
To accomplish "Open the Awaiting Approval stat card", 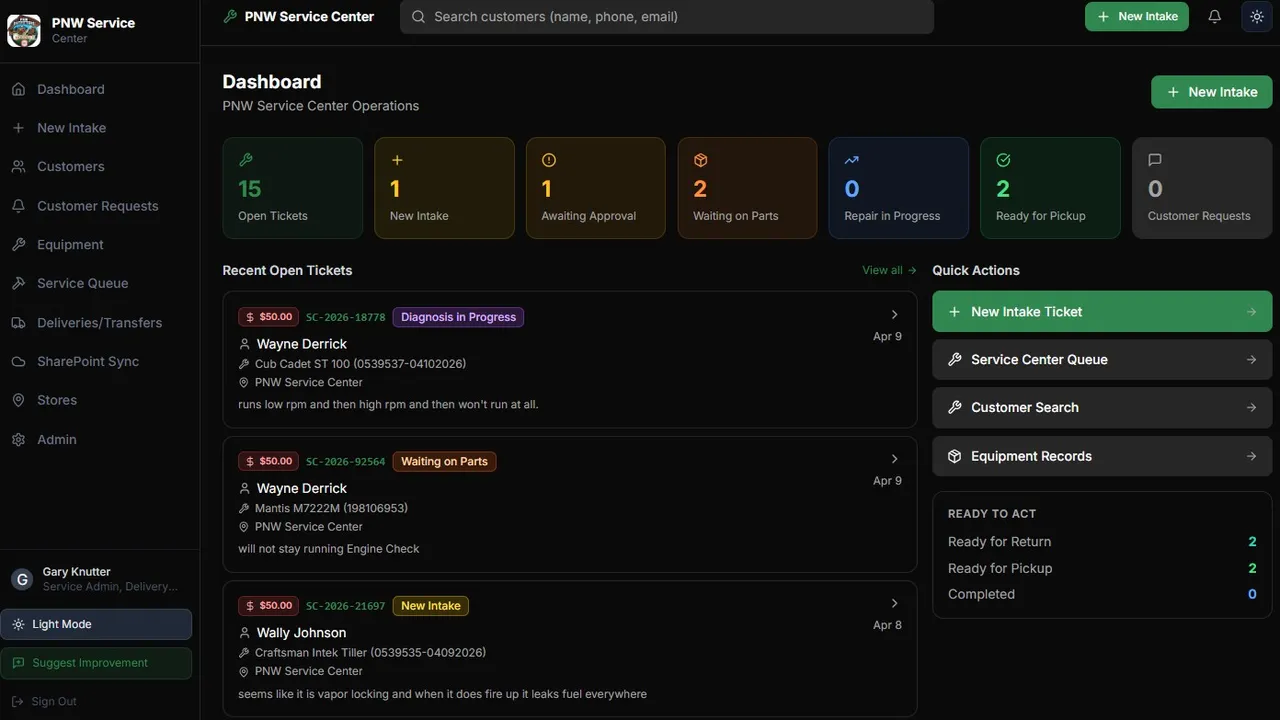I will click(596, 188).
